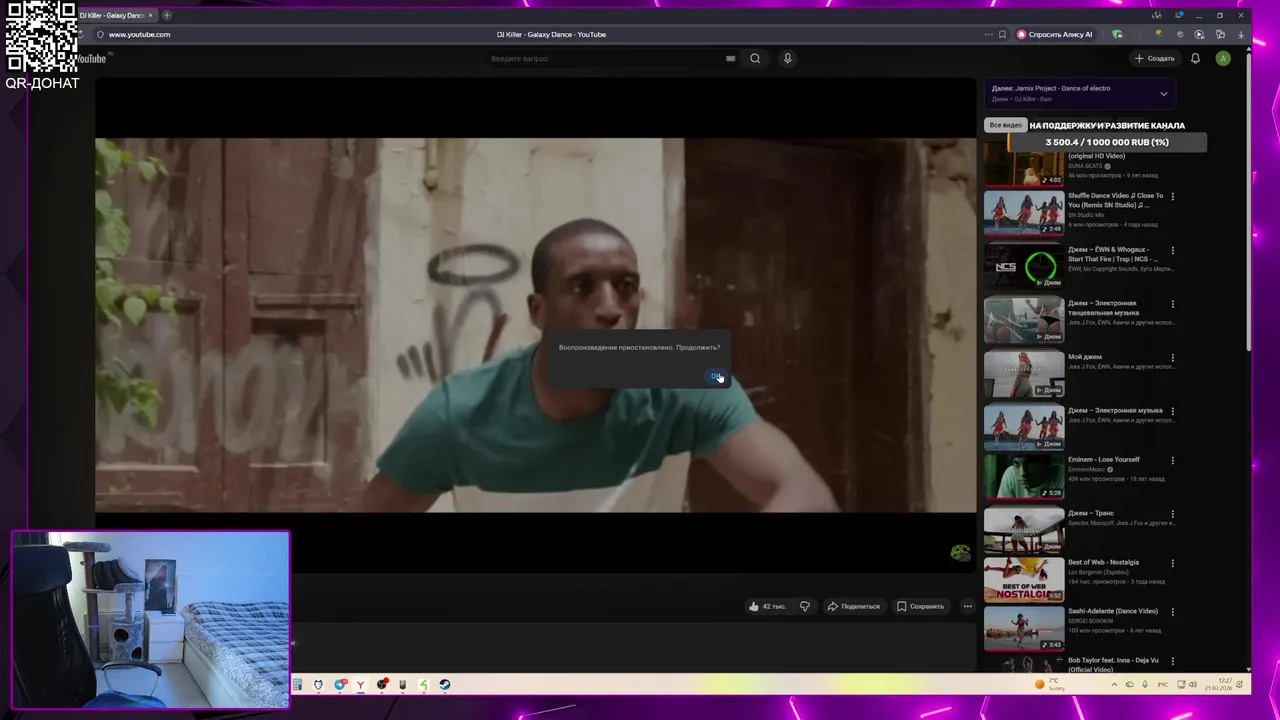Click the www.youtube.com address text

coord(139,34)
